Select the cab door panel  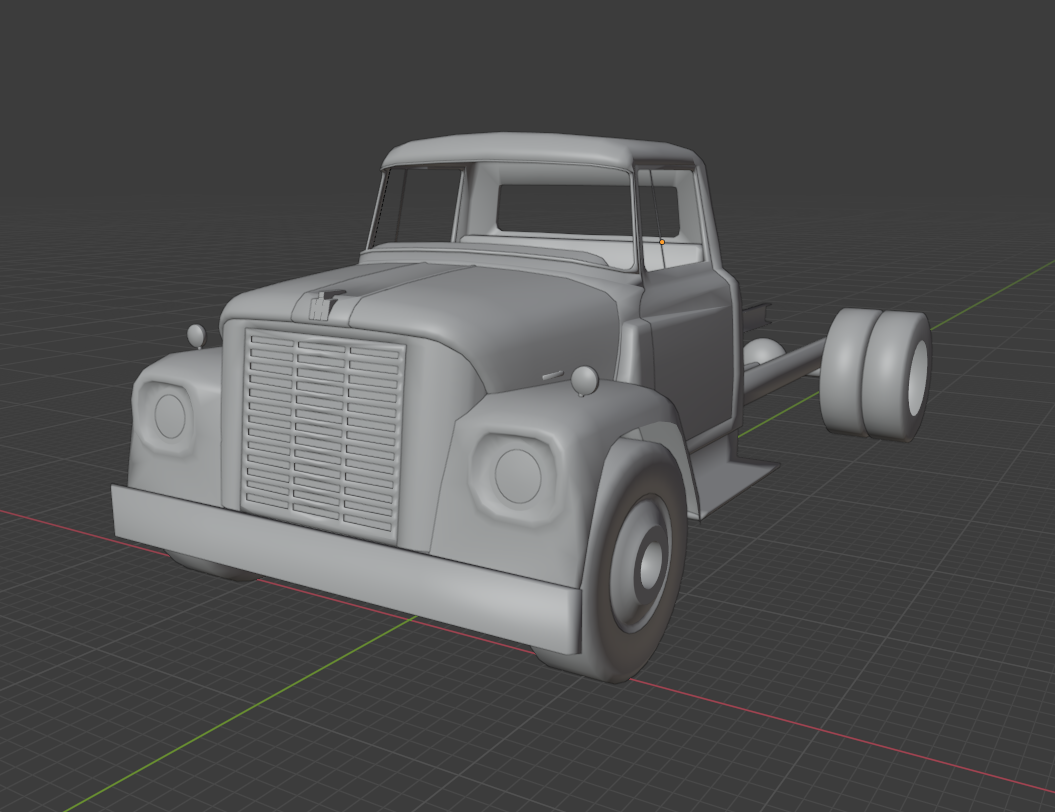(688, 355)
